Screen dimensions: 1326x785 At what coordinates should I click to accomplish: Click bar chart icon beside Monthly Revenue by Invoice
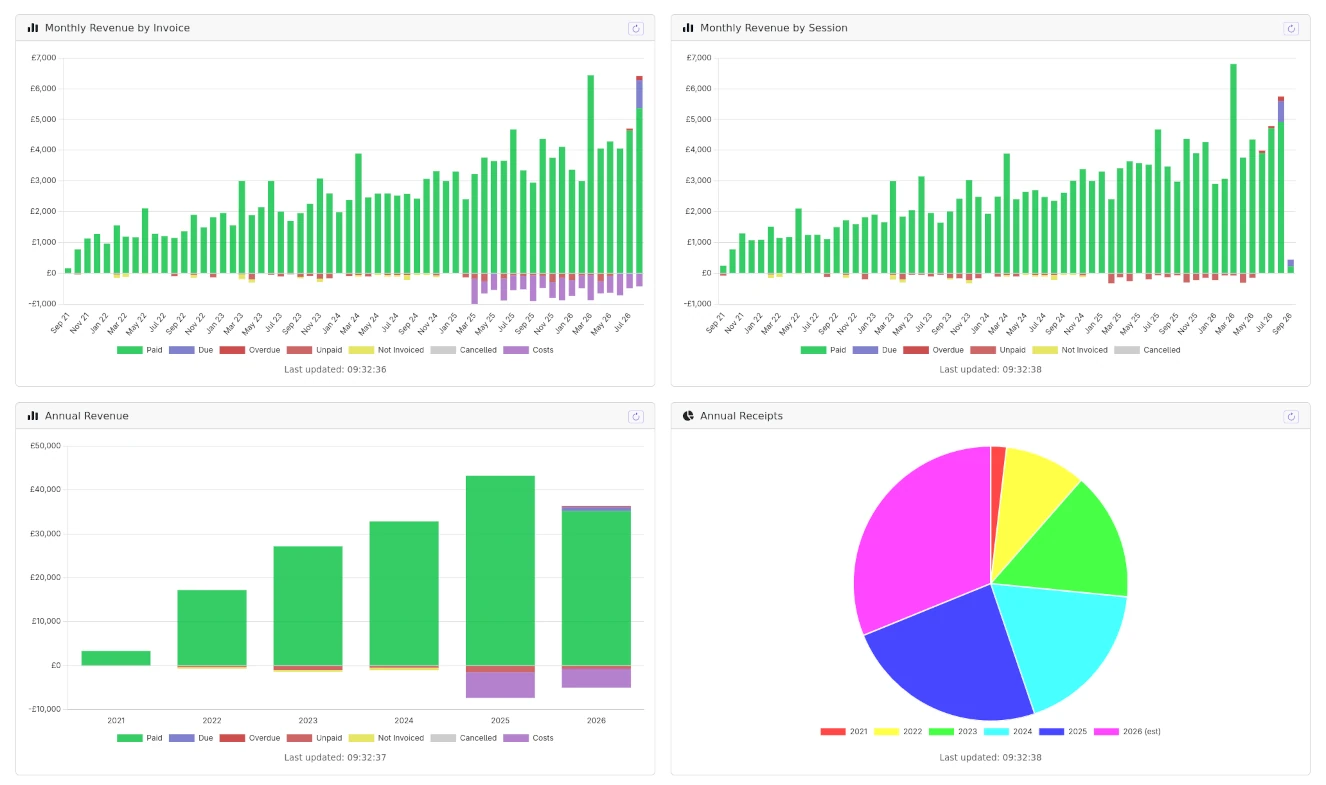33,28
